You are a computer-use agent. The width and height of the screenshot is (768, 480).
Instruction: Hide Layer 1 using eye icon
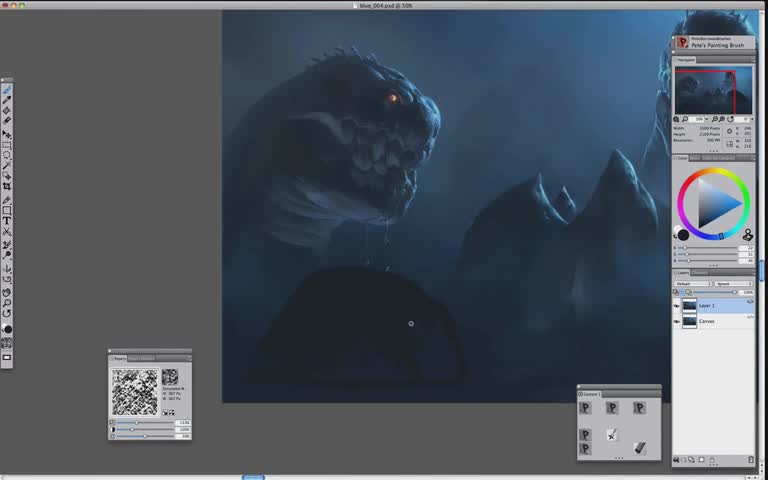click(x=677, y=305)
